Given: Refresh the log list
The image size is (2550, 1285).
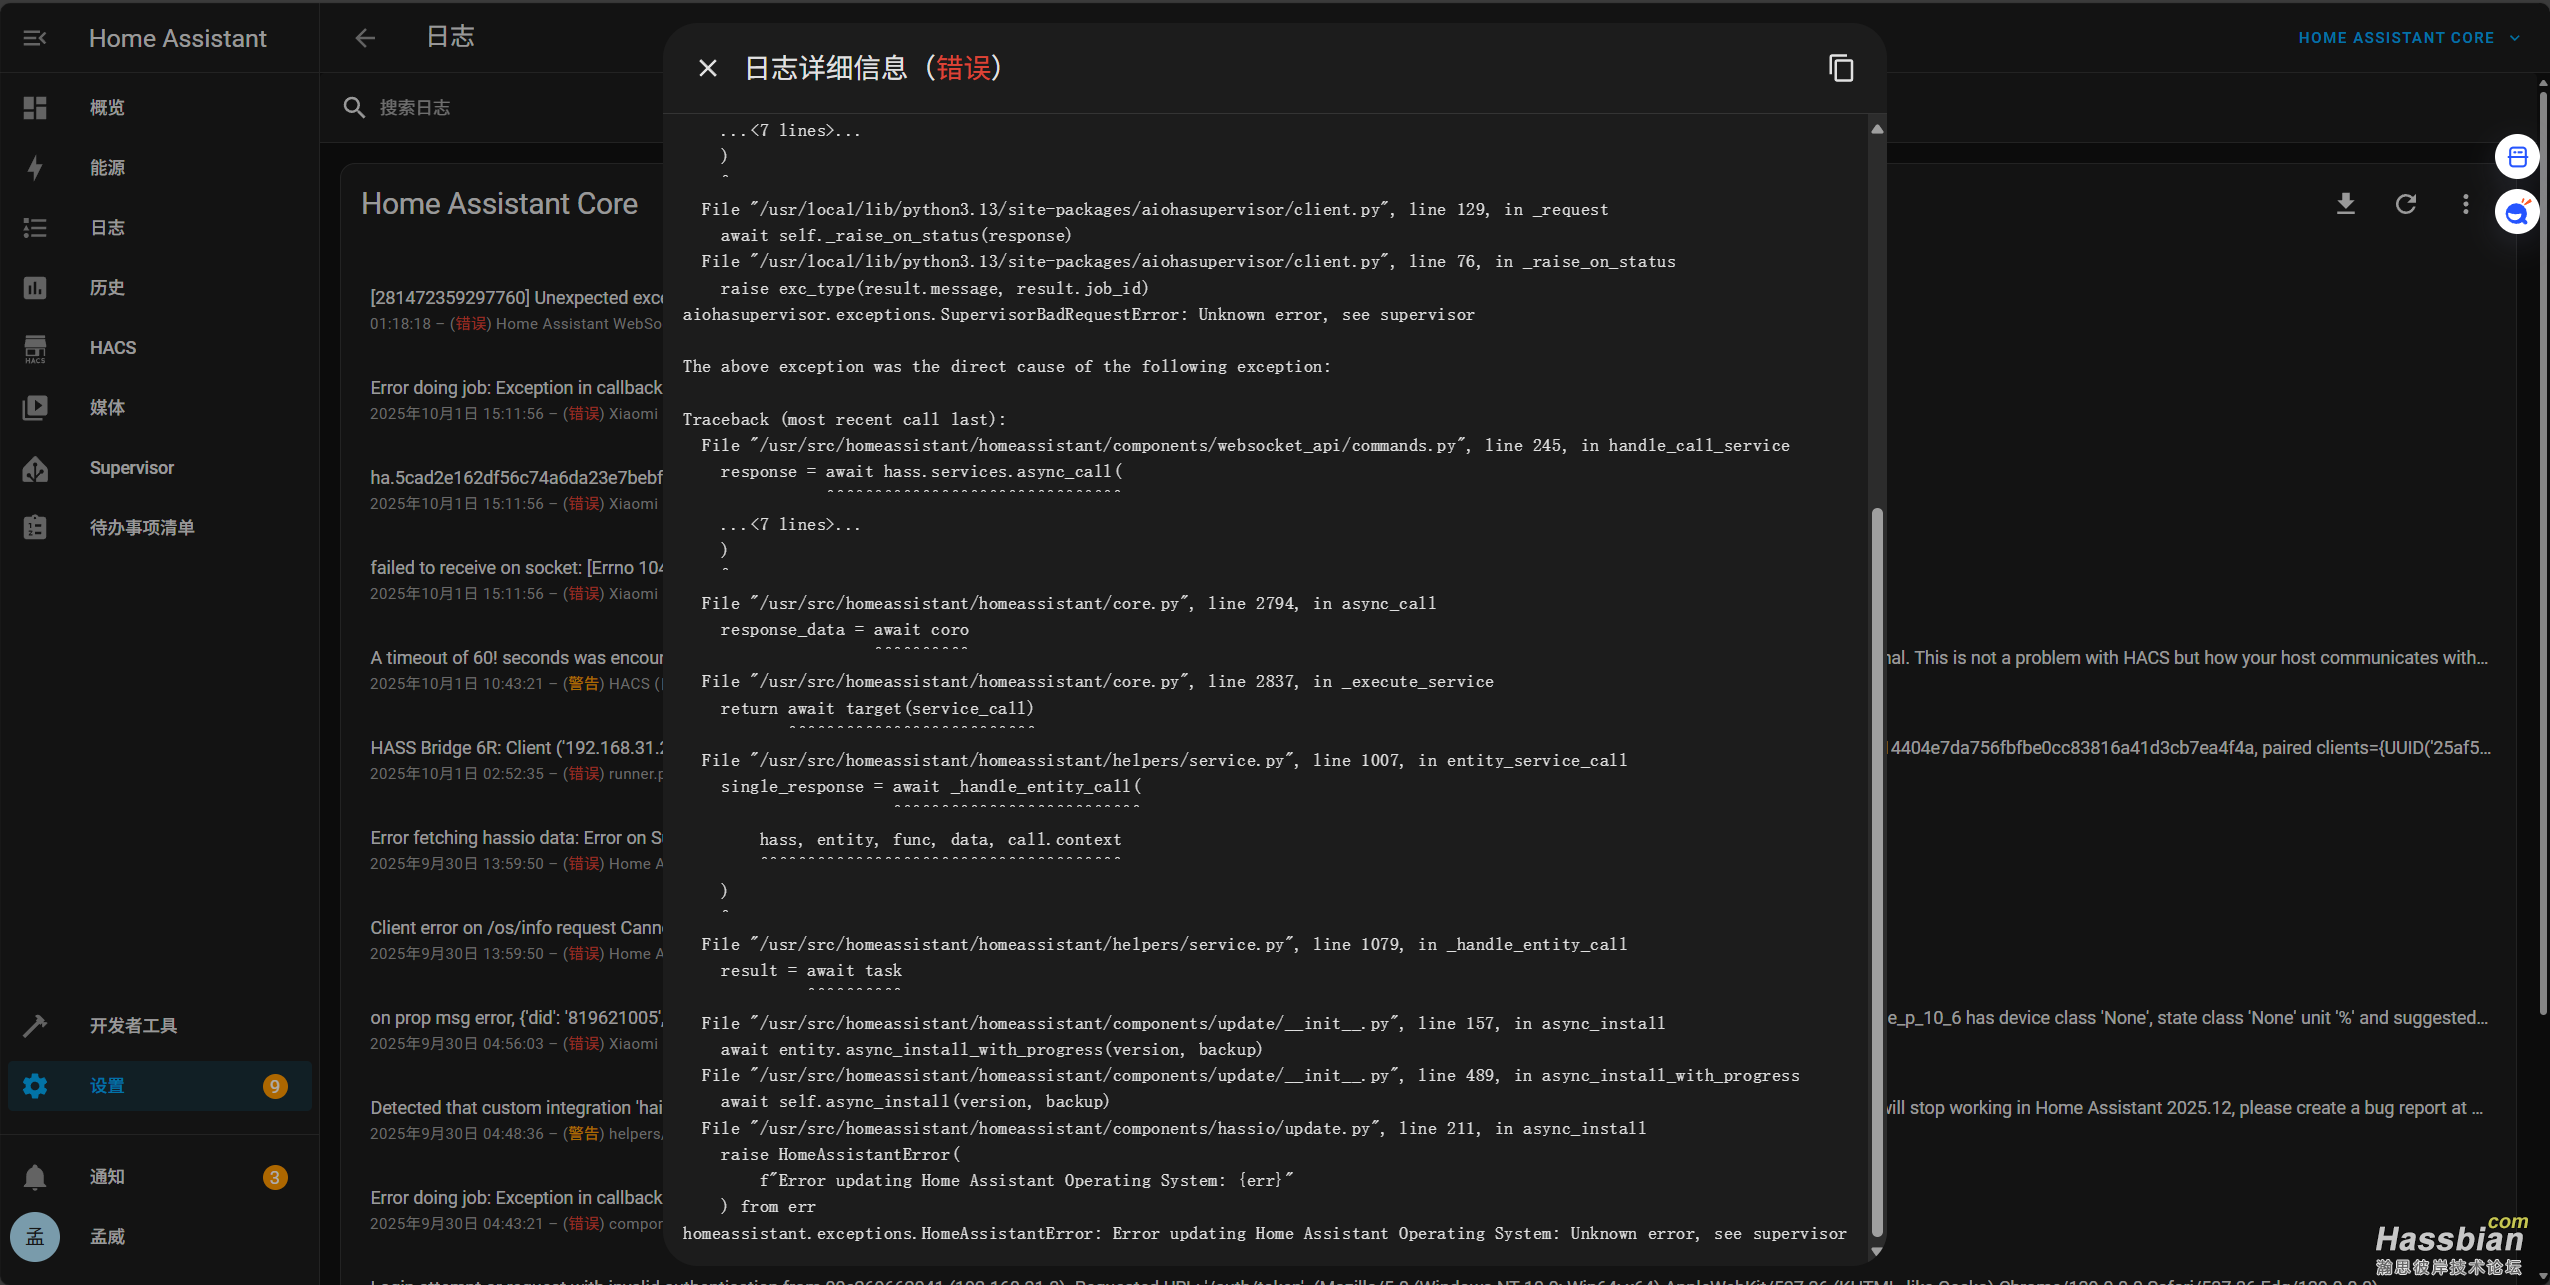Looking at the screenshot, I should [2406, 204].
